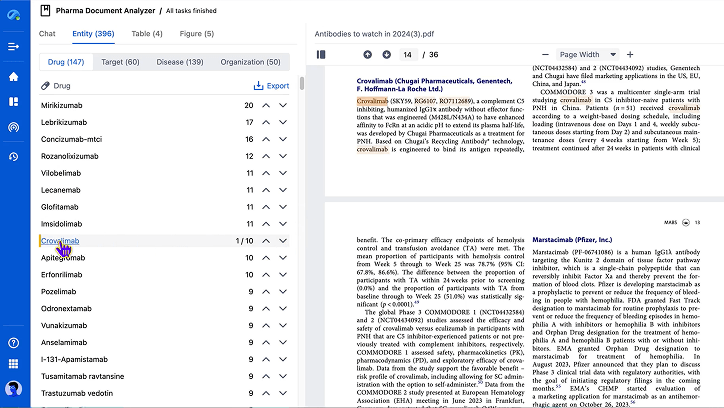
Task: Select Odronextamab in the drug list
Action: [66, 308]
